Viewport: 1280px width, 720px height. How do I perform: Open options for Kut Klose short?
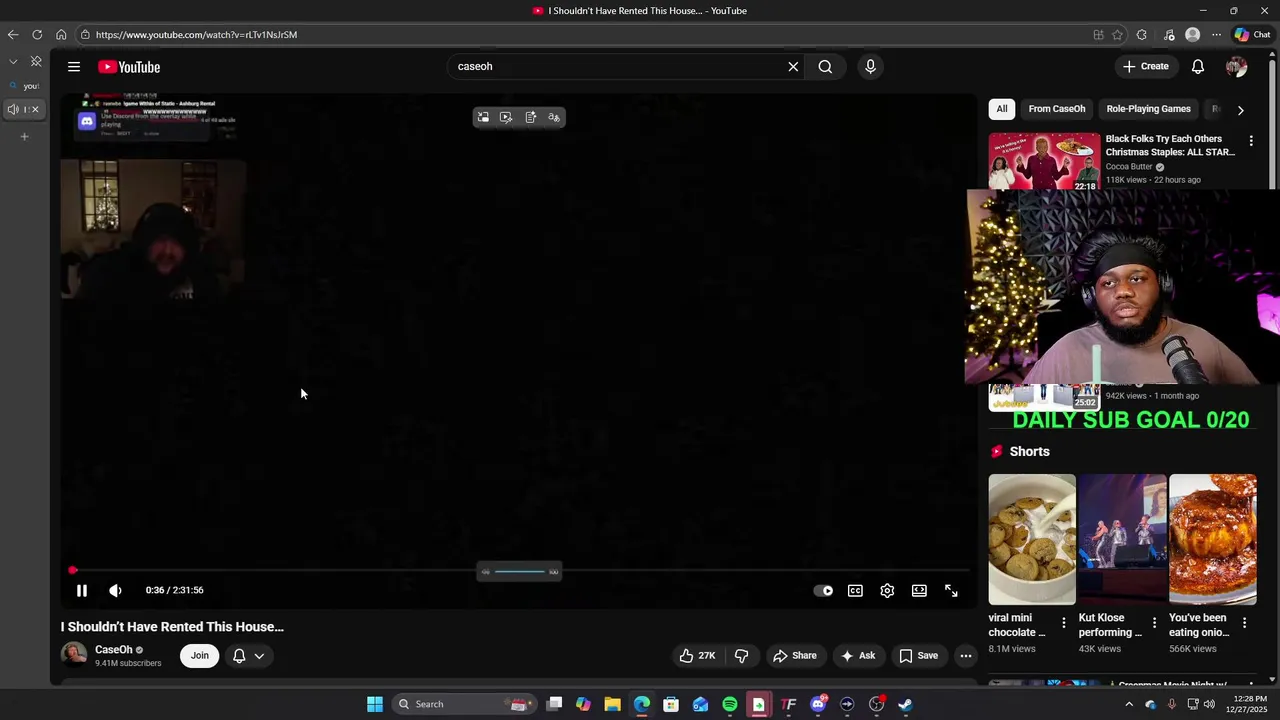1154,623
